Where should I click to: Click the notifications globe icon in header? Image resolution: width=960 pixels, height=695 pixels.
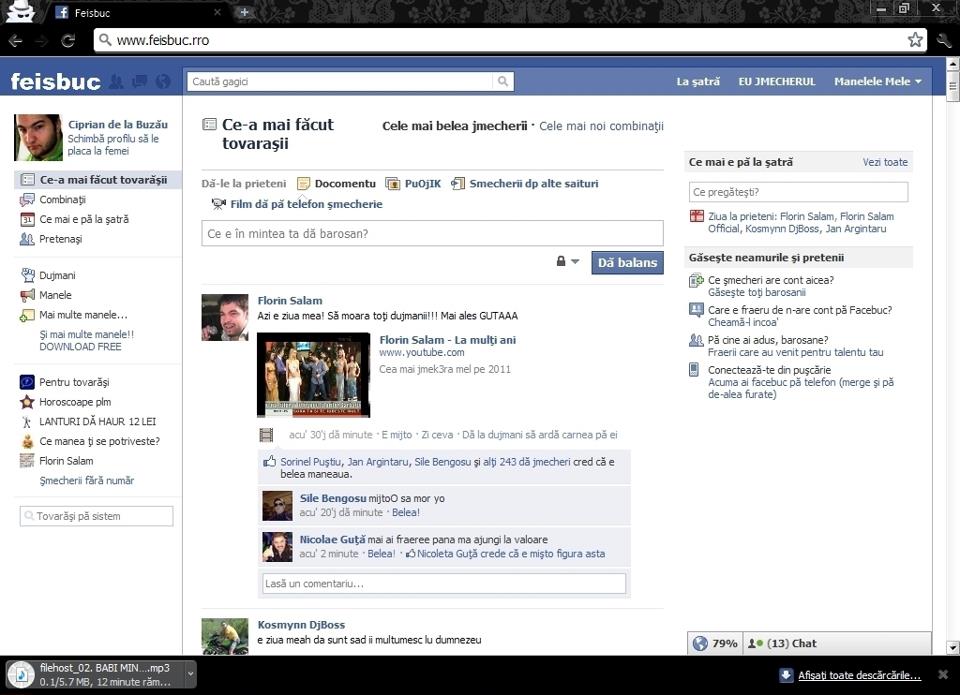coord(163,81)
